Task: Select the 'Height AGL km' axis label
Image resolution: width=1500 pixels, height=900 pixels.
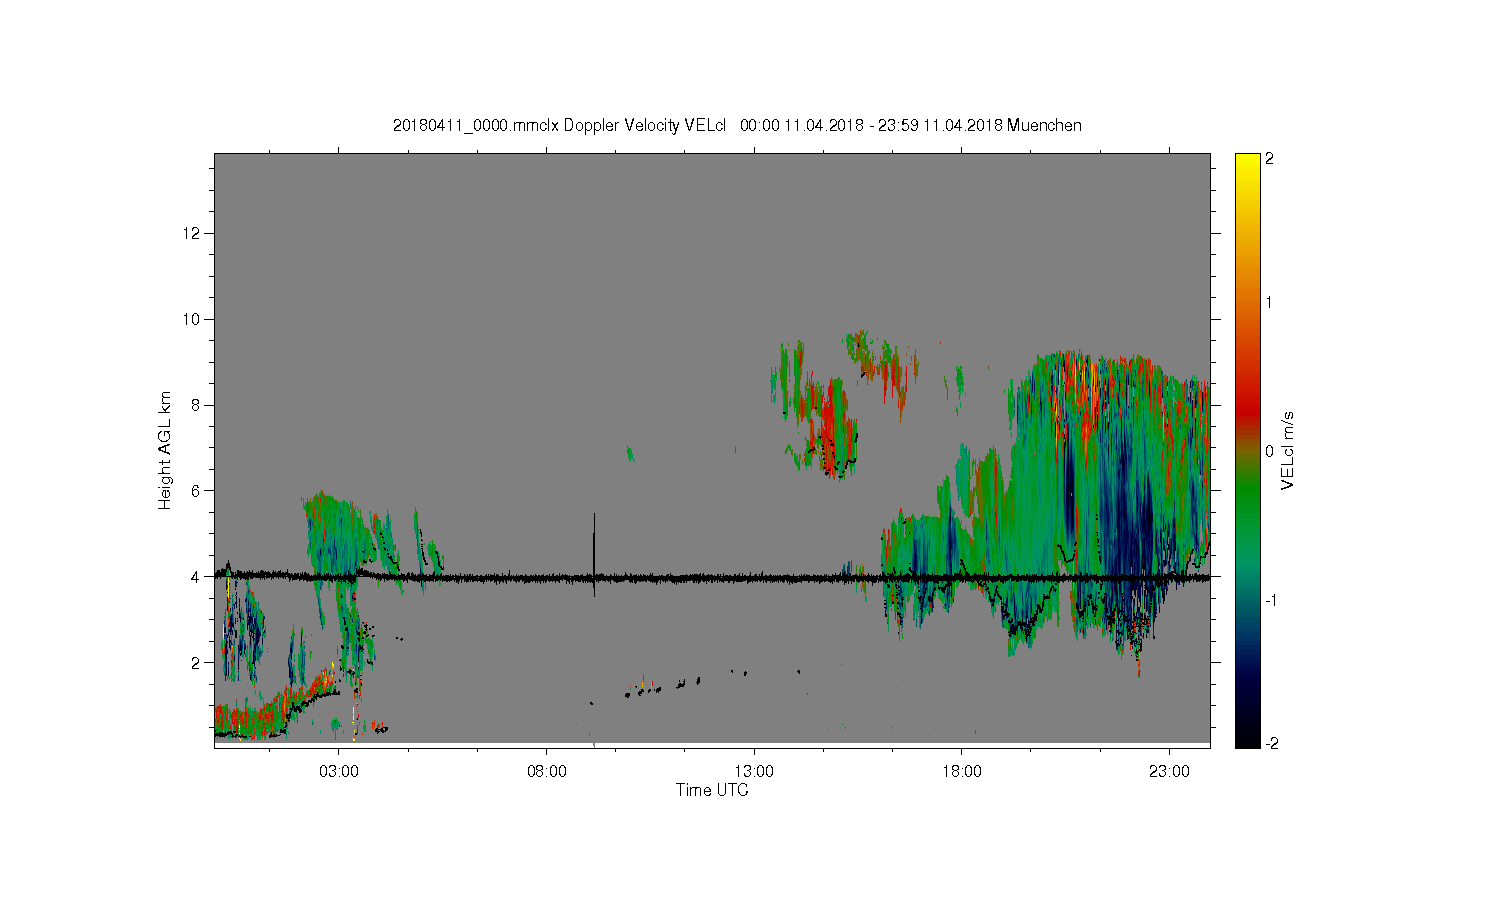Action: point(165,450)
